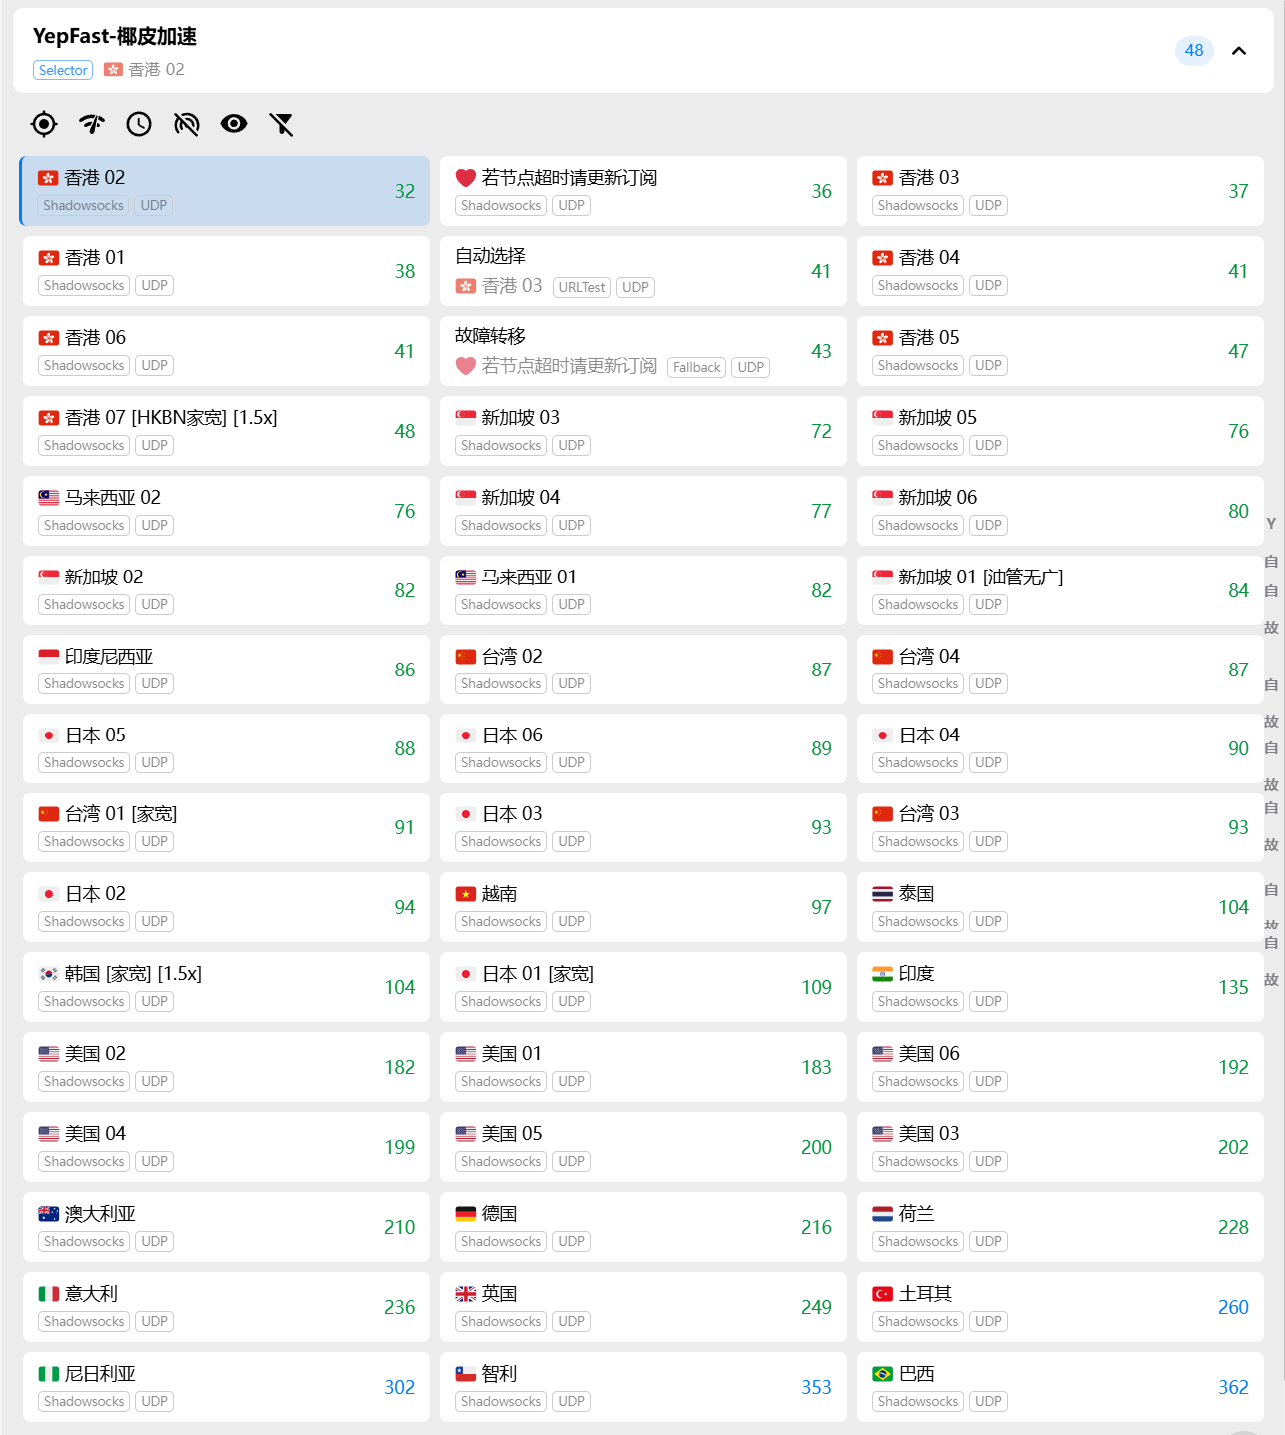Click the crossed-out filter funnel icon
This screenshot has width=1285, height=1435.
[282, 124]
